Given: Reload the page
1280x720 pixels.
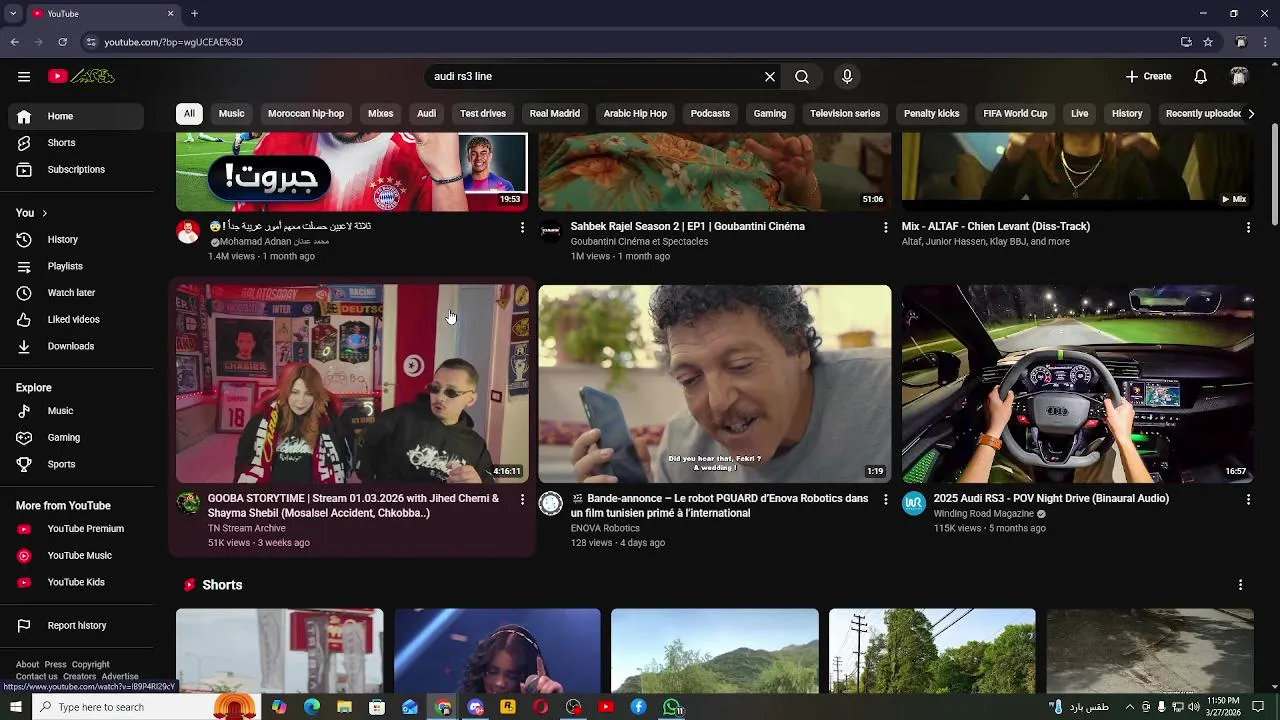Looking at the screenshot, I should click(x=62, y=42).
